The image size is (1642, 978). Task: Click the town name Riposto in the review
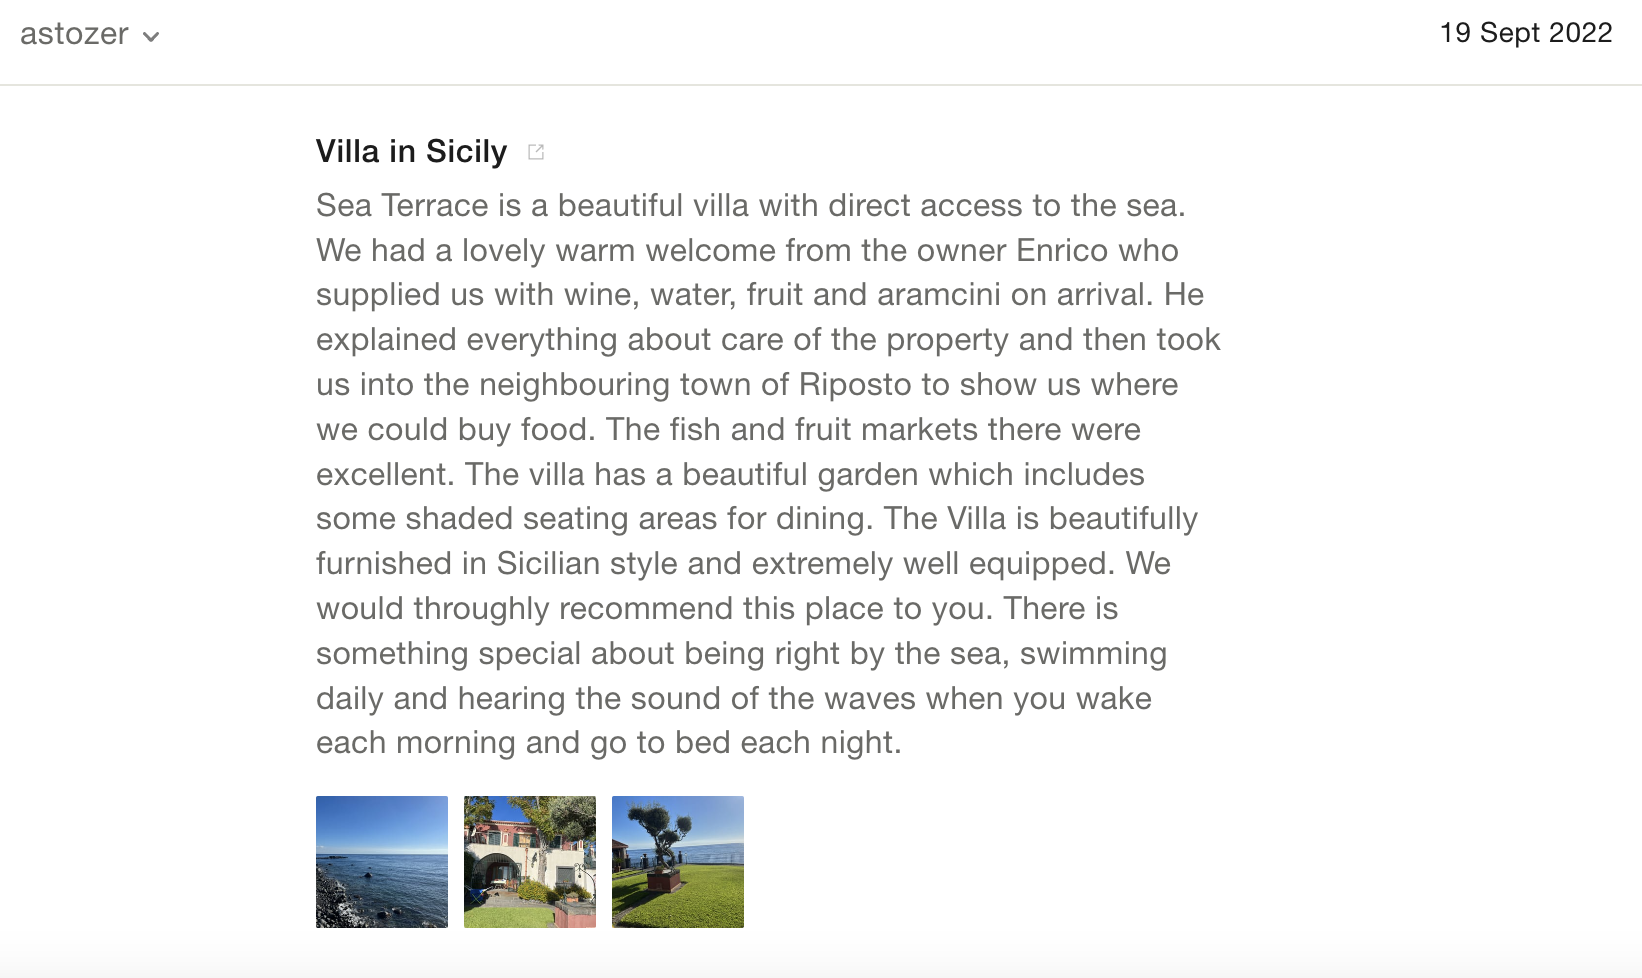pos(855,385)
